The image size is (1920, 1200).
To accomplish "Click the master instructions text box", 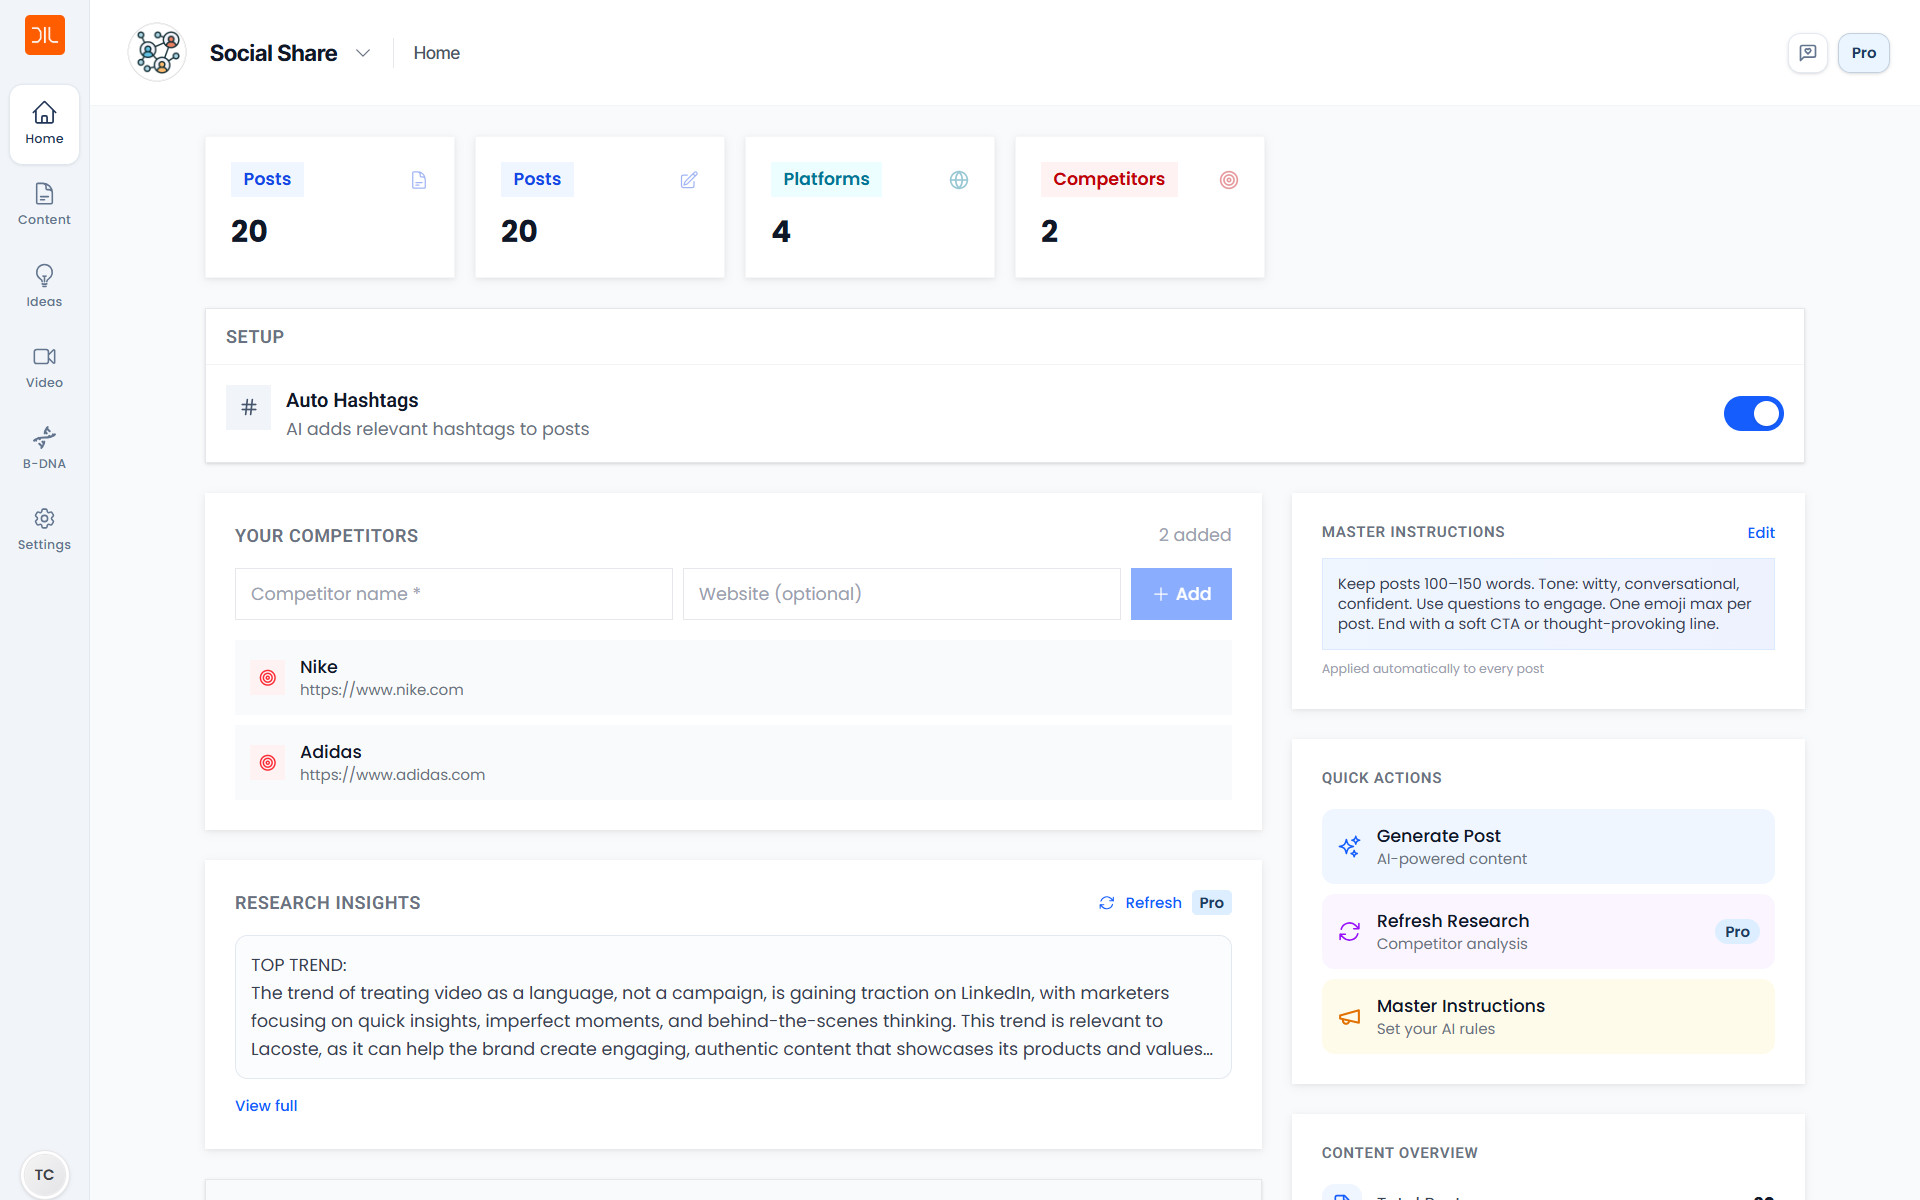I will pyautogui.click(x=1548, y=604).
